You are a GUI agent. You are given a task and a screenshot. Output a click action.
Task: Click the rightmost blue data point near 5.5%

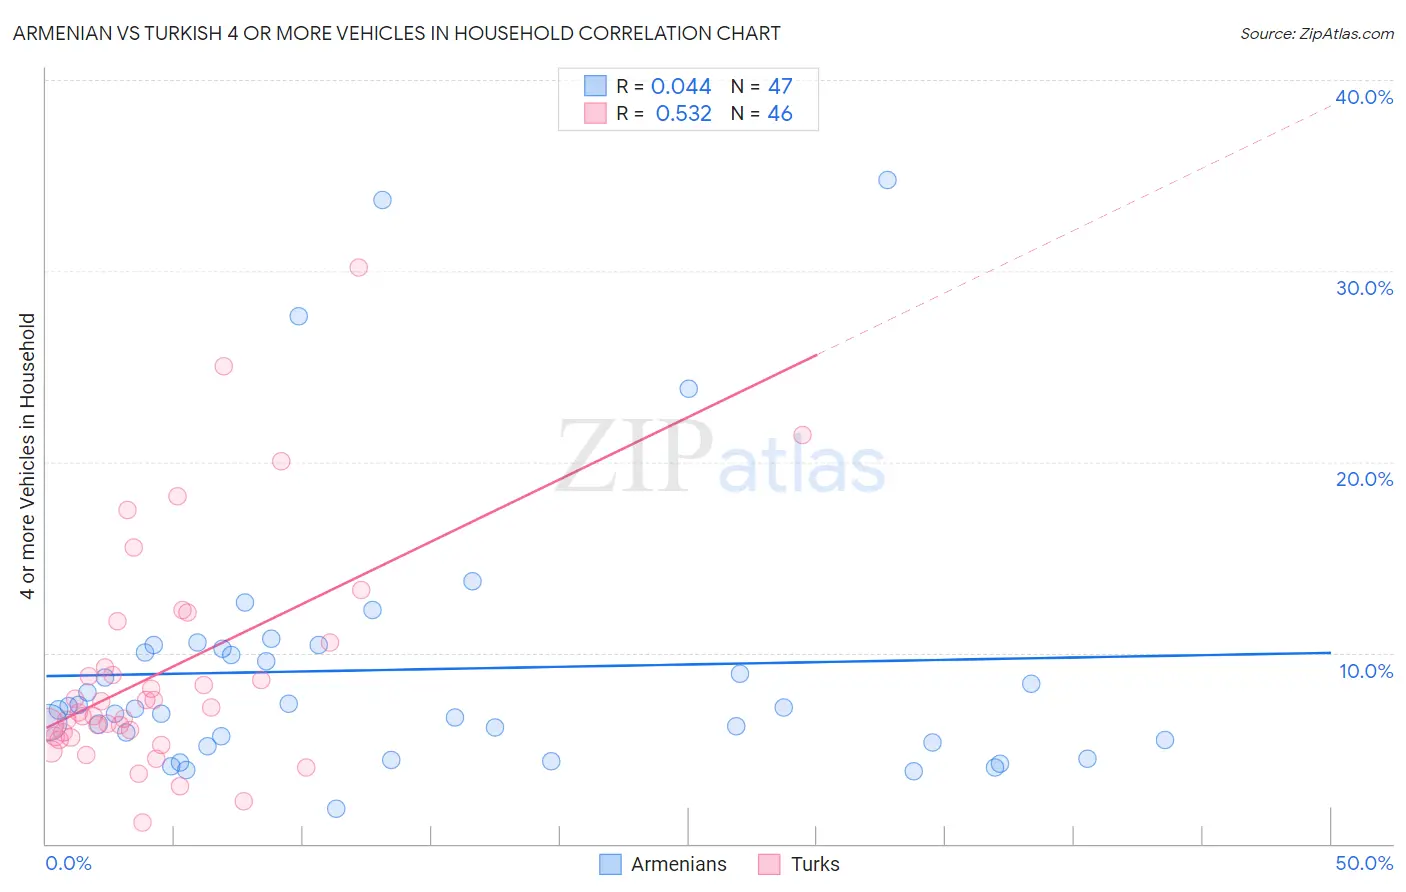tap(1164, 740)
